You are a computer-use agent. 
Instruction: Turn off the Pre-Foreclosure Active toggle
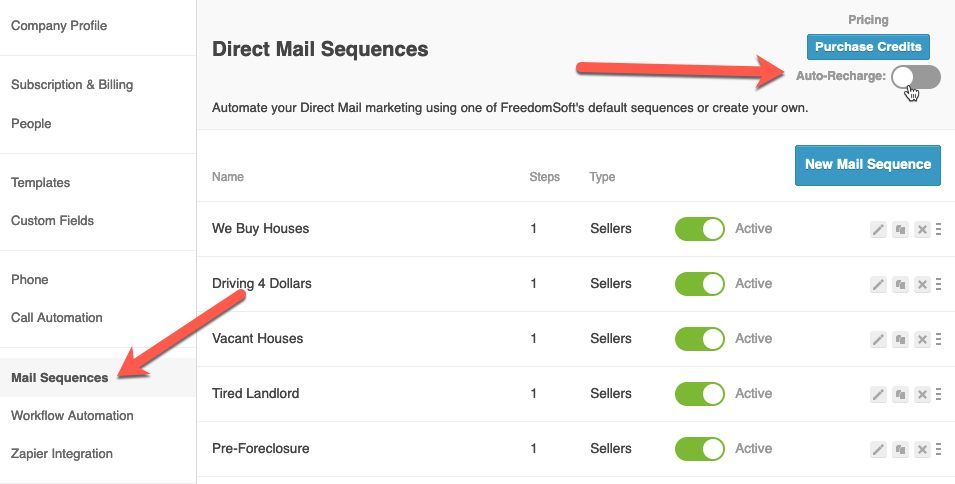pos(700,449)
